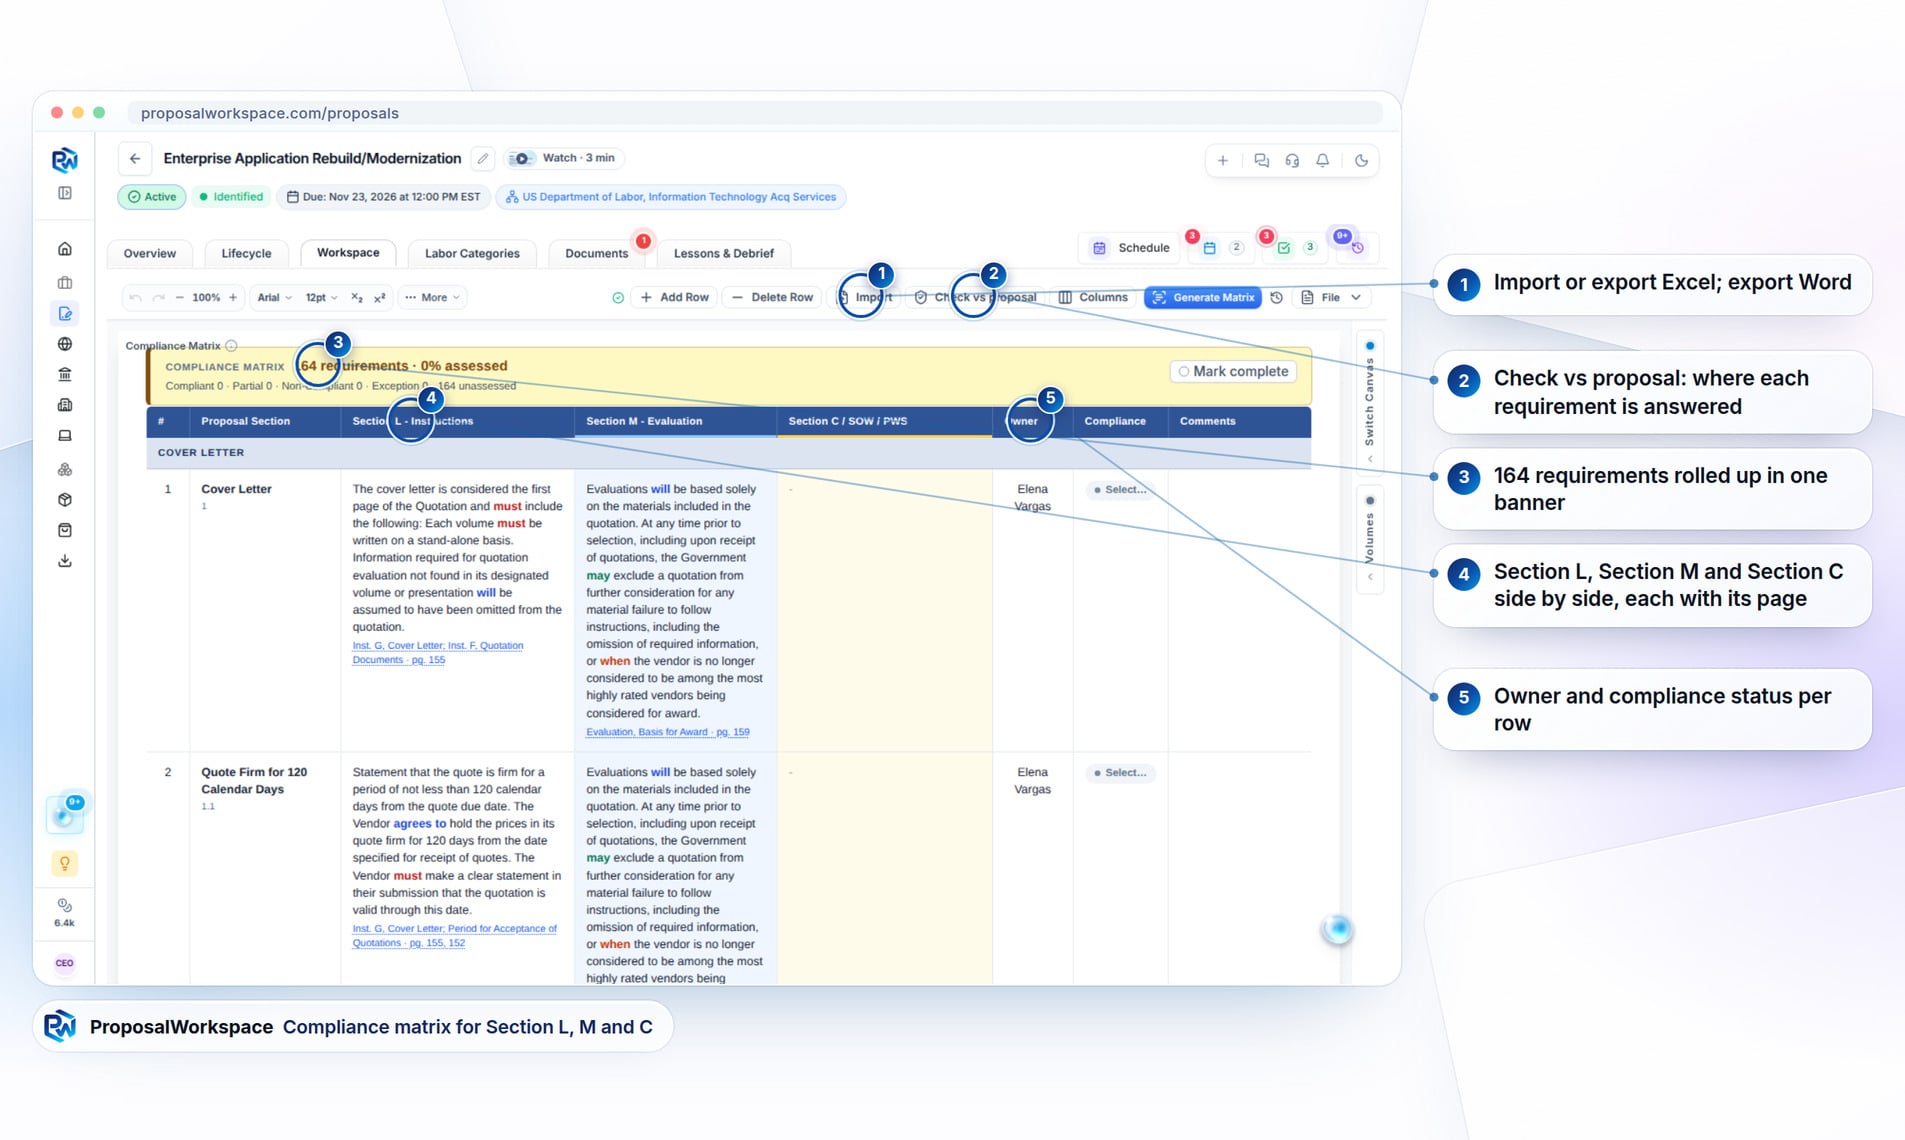
Task: Decrease zoom with the minus button
Action: (180, 297)
